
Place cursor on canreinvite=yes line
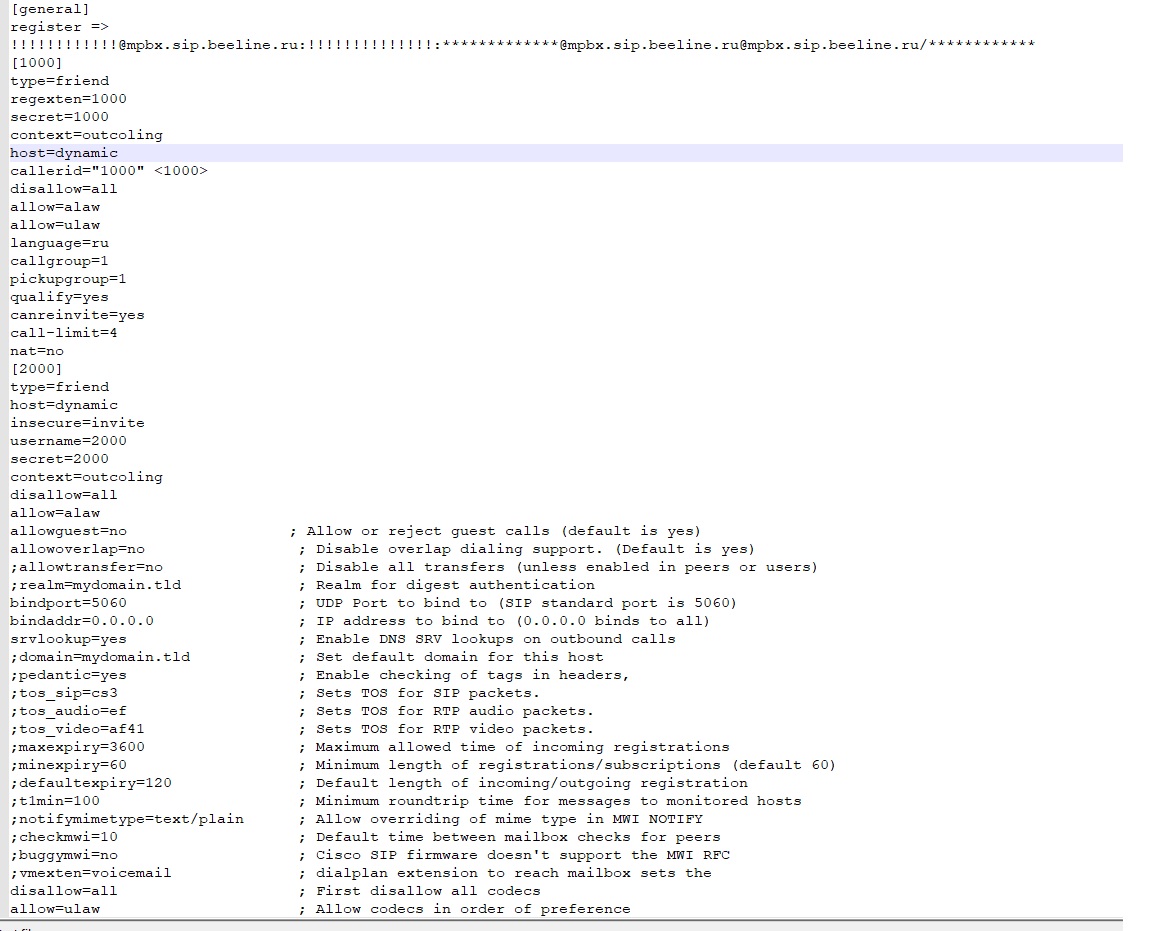[77, 315]
